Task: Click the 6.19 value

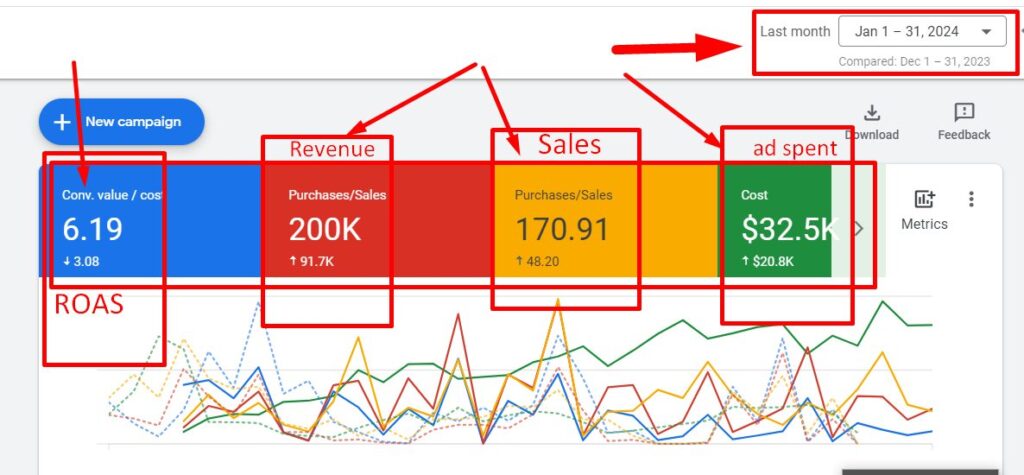Action: [92, 229]
